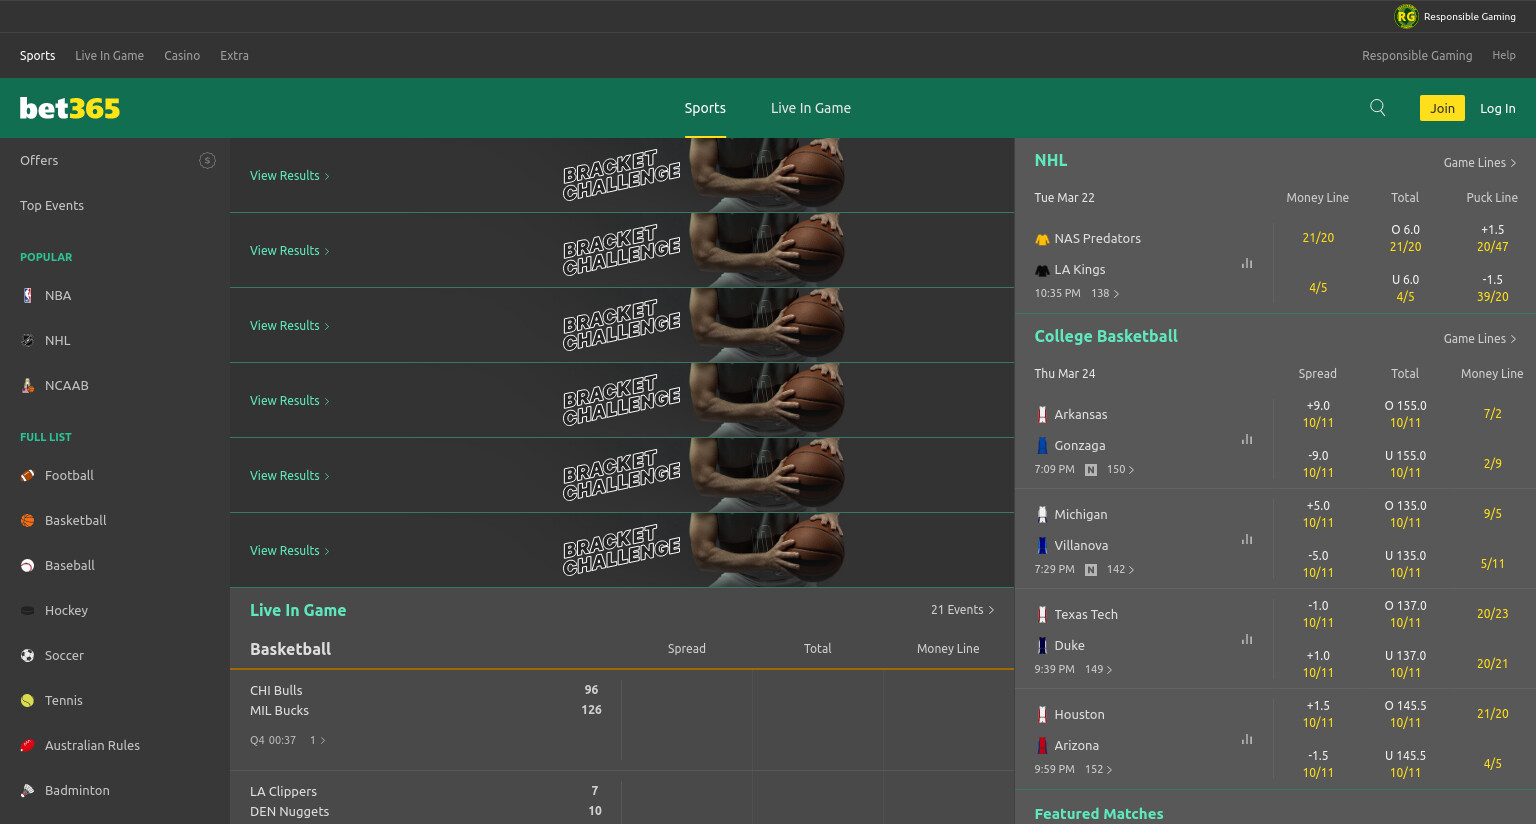This screenshot has height=824, width=1536.
Task: Click the Soccer ball icon
Action: [28, 655]
